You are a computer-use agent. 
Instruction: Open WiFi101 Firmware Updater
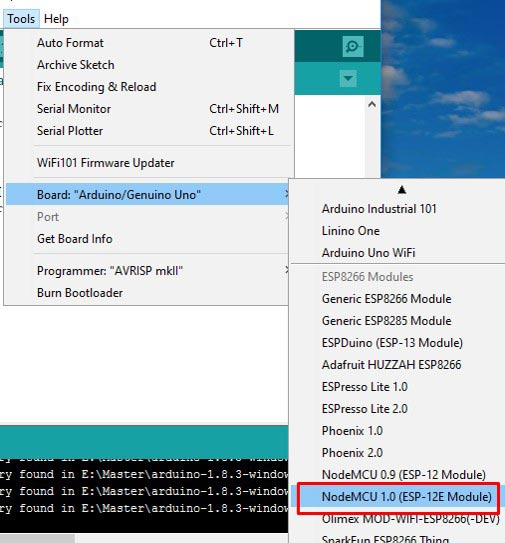tap(149, 162)
